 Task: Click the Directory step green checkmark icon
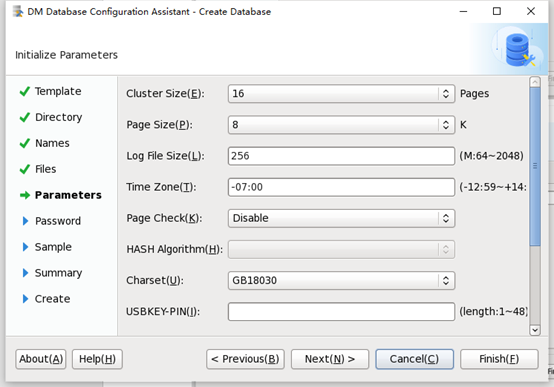25,117
